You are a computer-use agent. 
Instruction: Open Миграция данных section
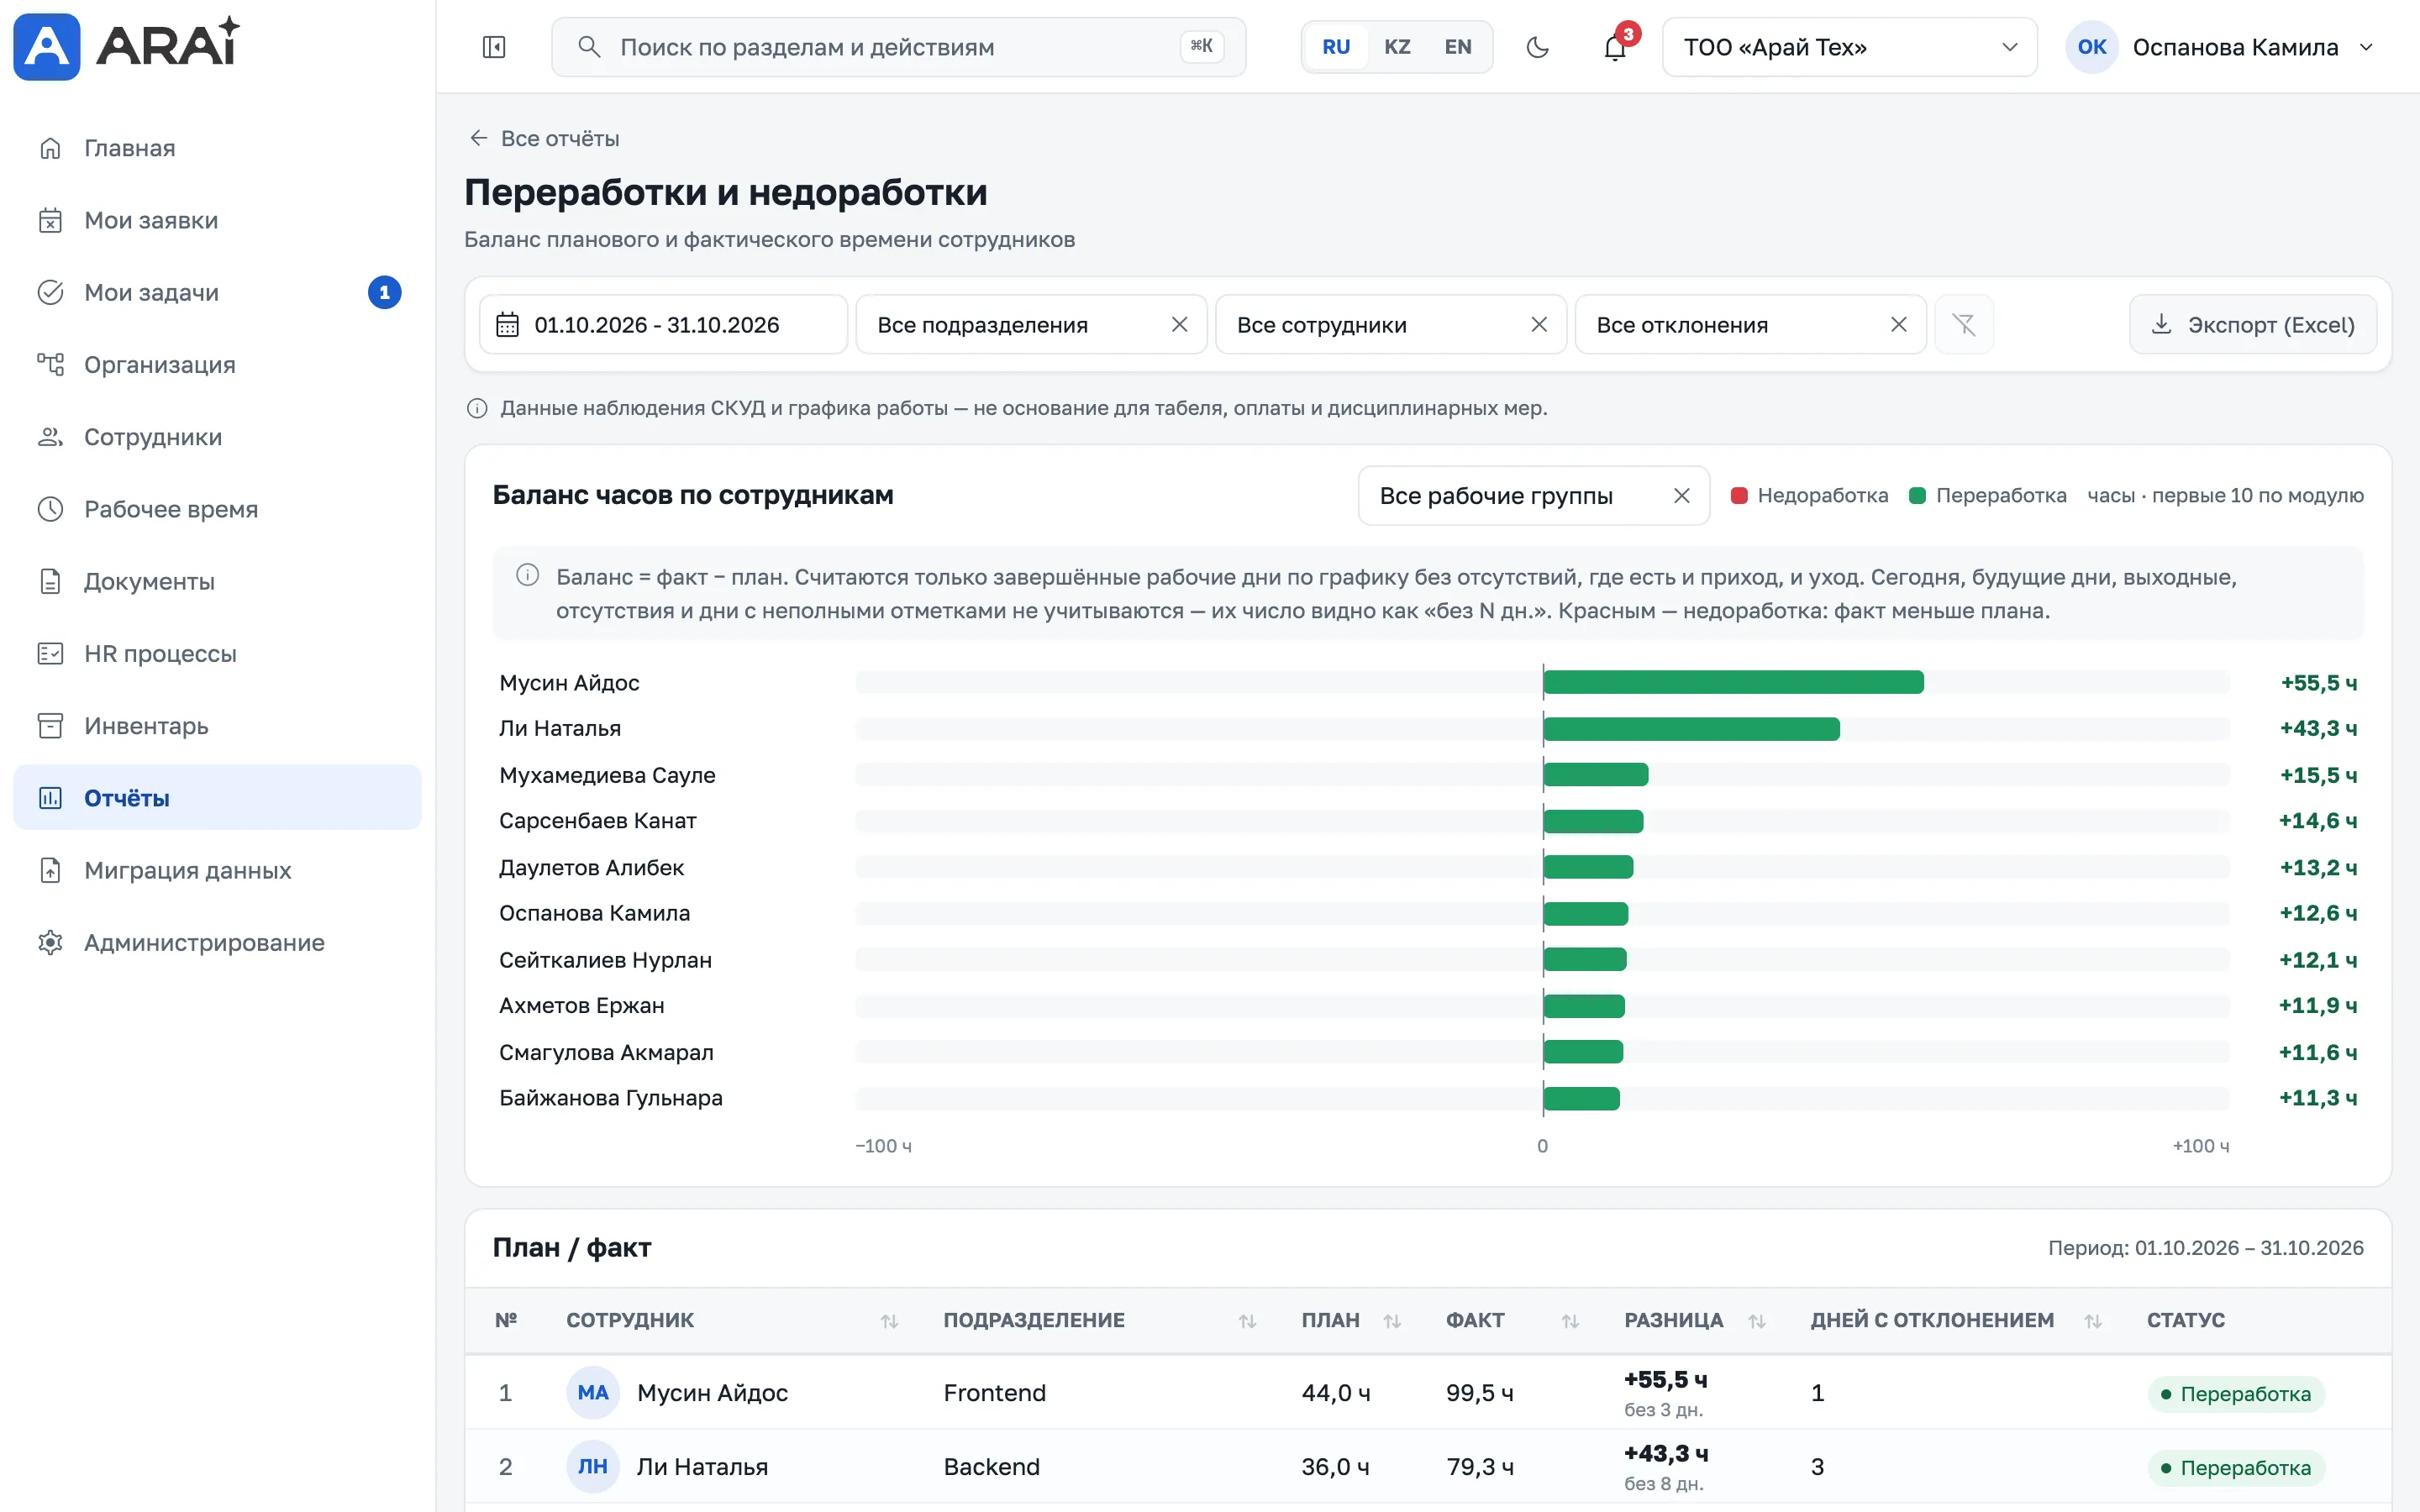tap(217, 870)
